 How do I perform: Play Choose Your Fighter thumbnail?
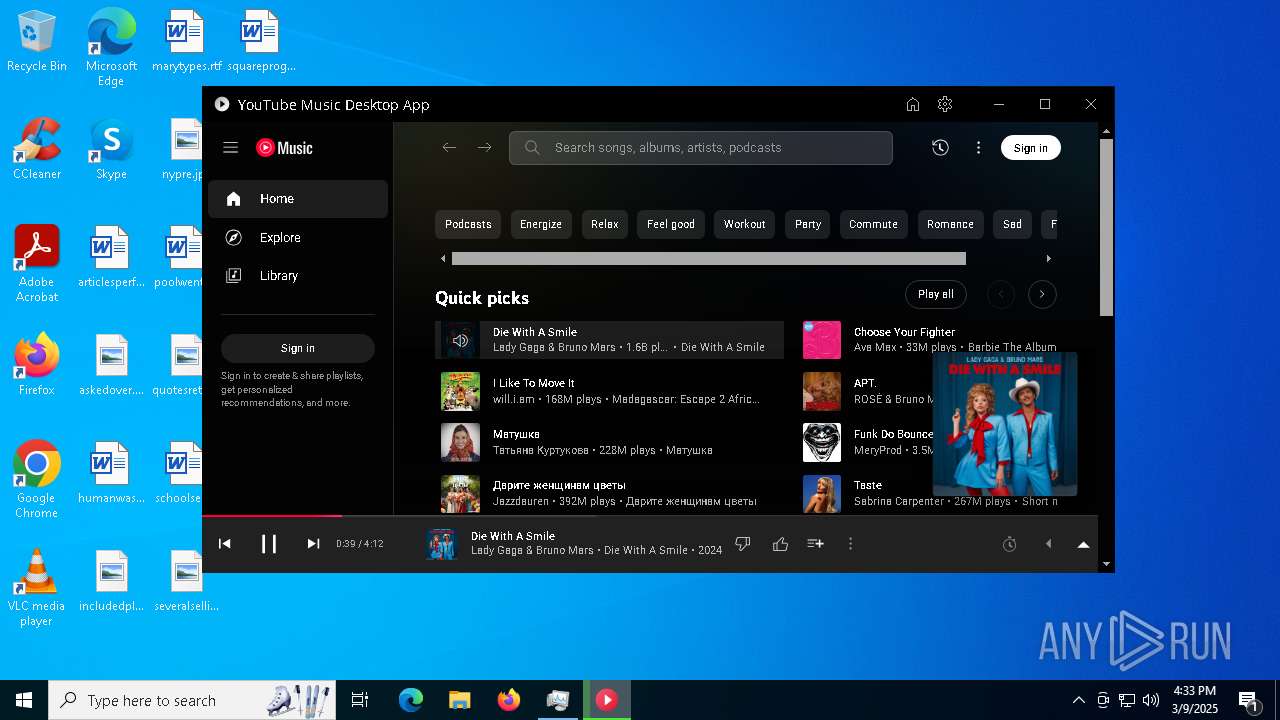tap(822, 340)
